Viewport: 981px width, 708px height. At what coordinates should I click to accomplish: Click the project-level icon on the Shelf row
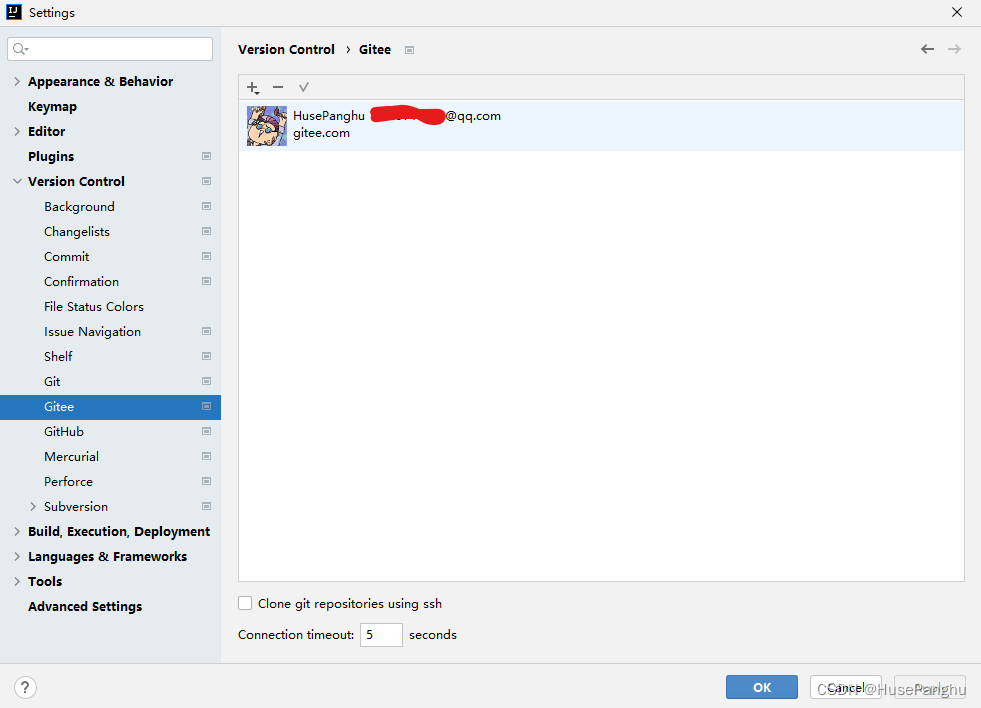pyautogui.click(x=206, y=357)
